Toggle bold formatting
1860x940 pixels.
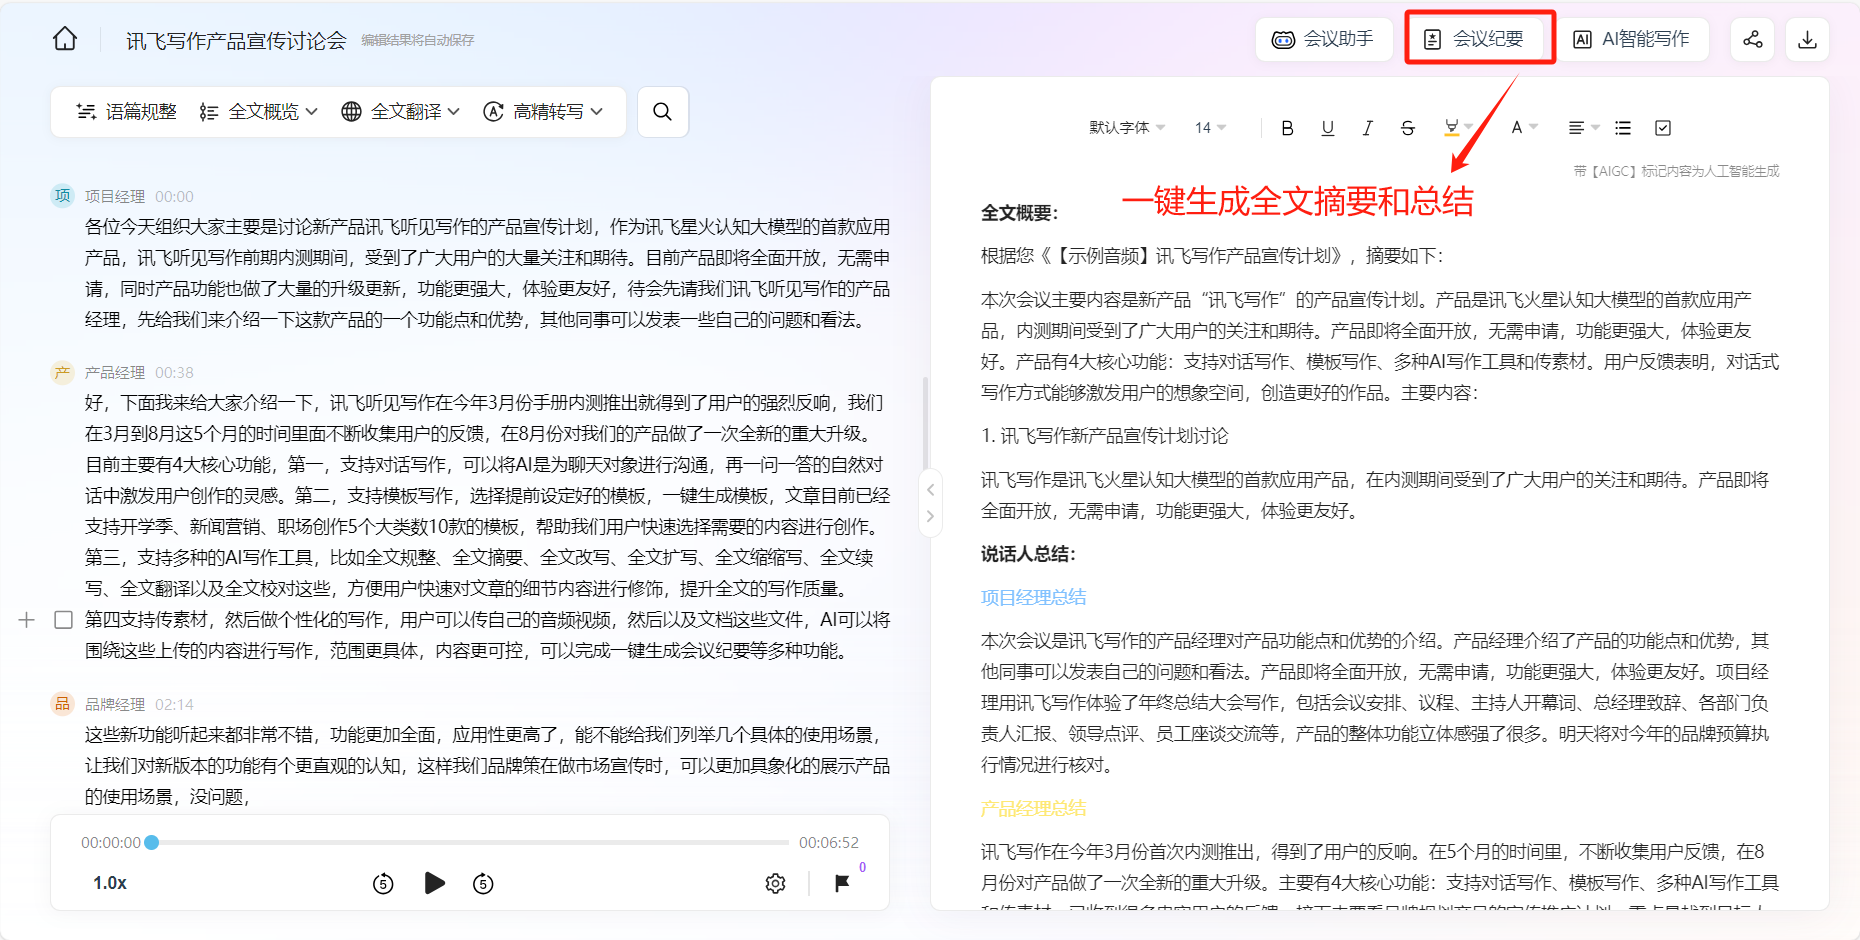coord(1287,128)
